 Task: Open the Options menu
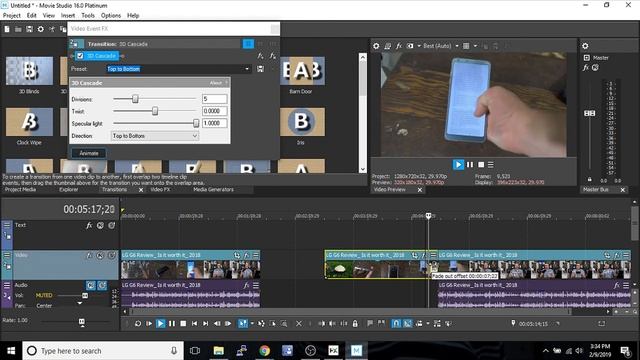tap(111, 16)
